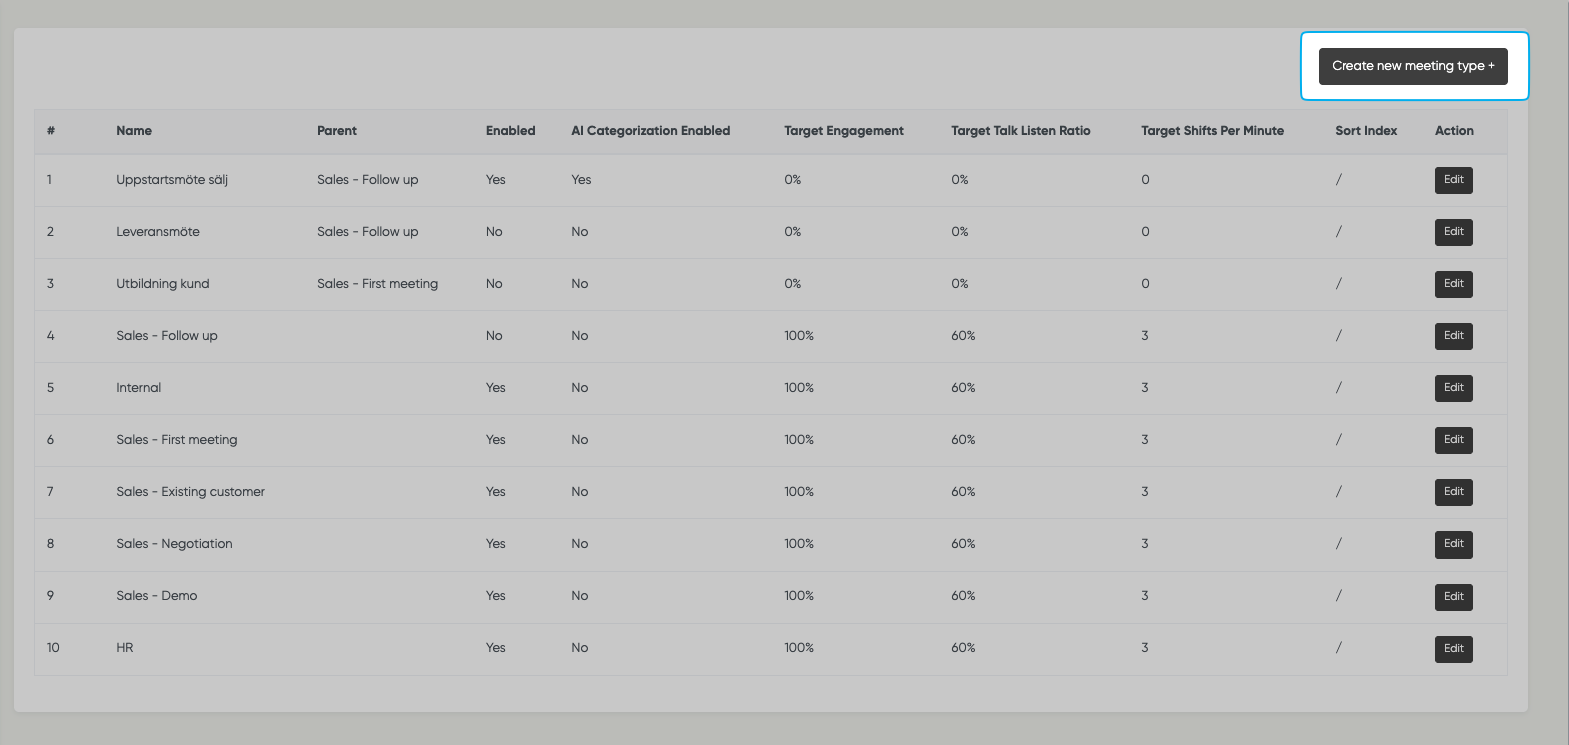This screenshot has width=1569, height=745.
Task: Open Edit for Utbildning kund
Action: [1453, 284]
